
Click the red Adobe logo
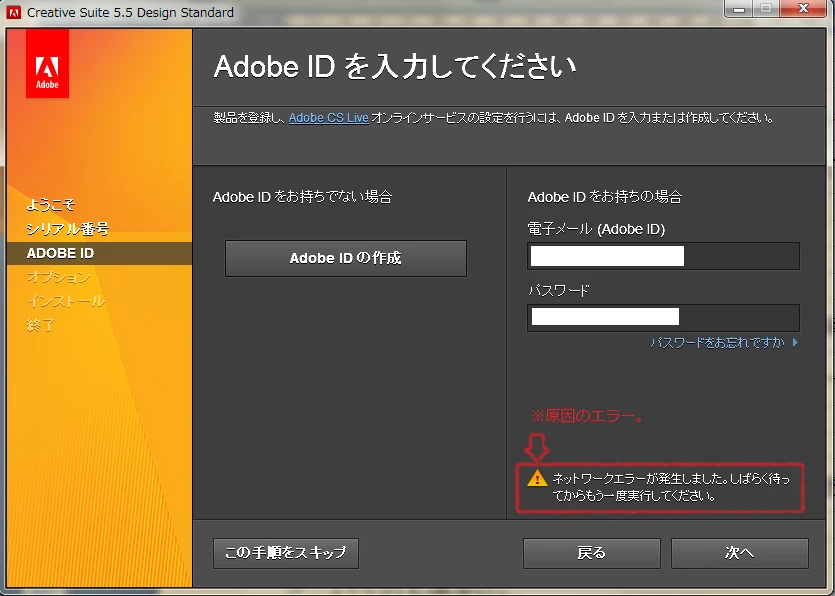click(47, 64)
